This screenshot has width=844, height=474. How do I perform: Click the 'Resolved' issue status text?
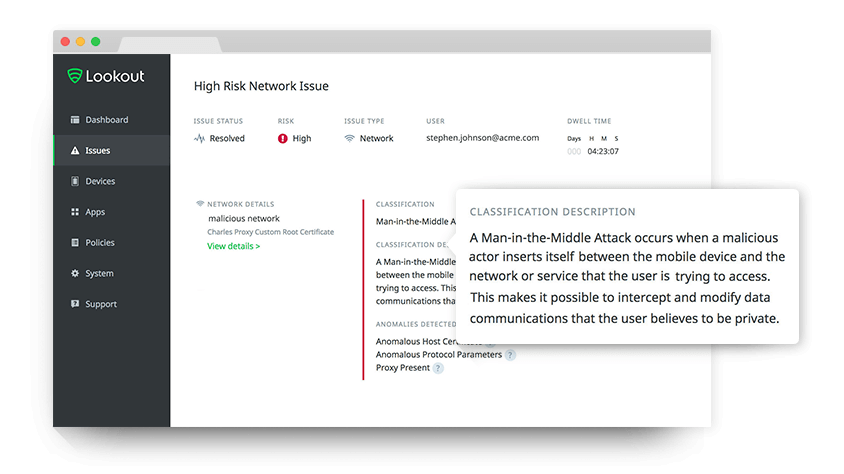[x=227, y=138]
